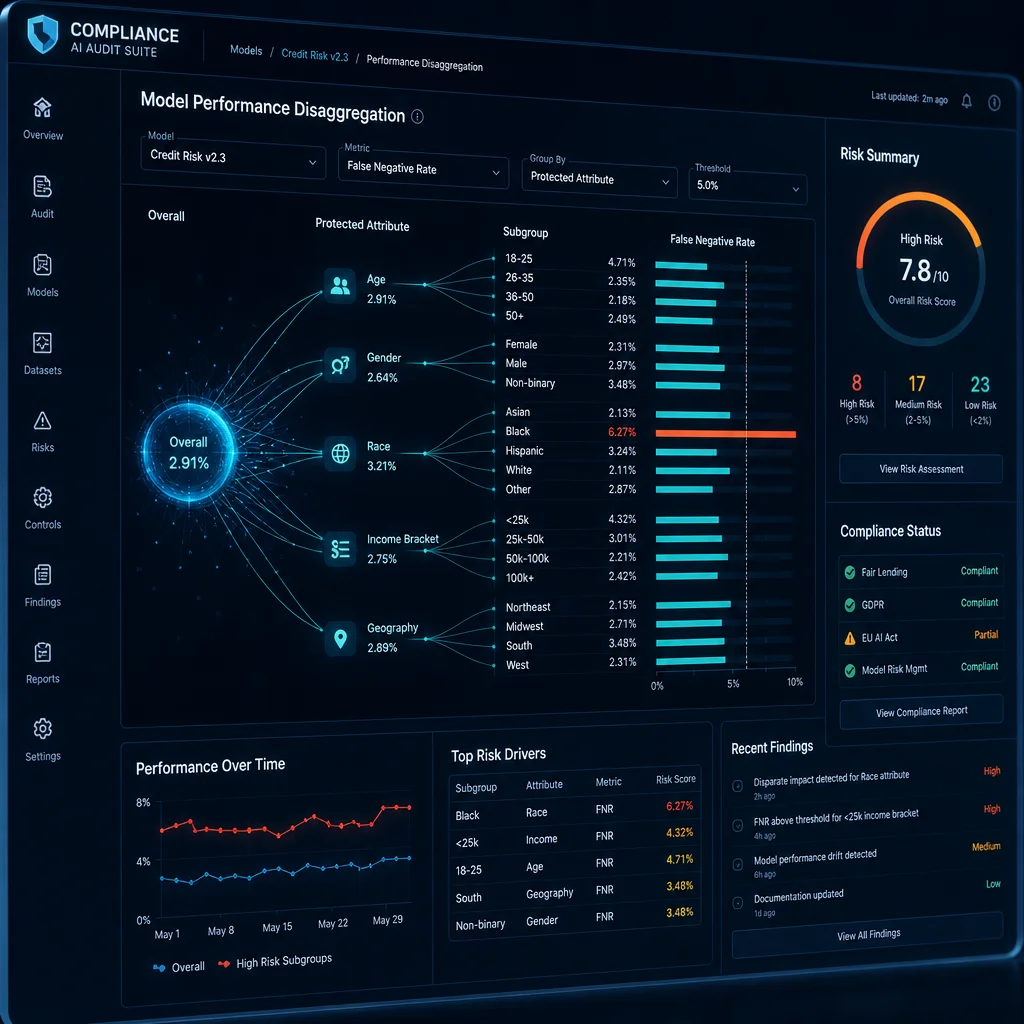This screenshot has width=1024, height=1024.
Task: Select the Non-binary subgroup row
Action: coord(643,384)
